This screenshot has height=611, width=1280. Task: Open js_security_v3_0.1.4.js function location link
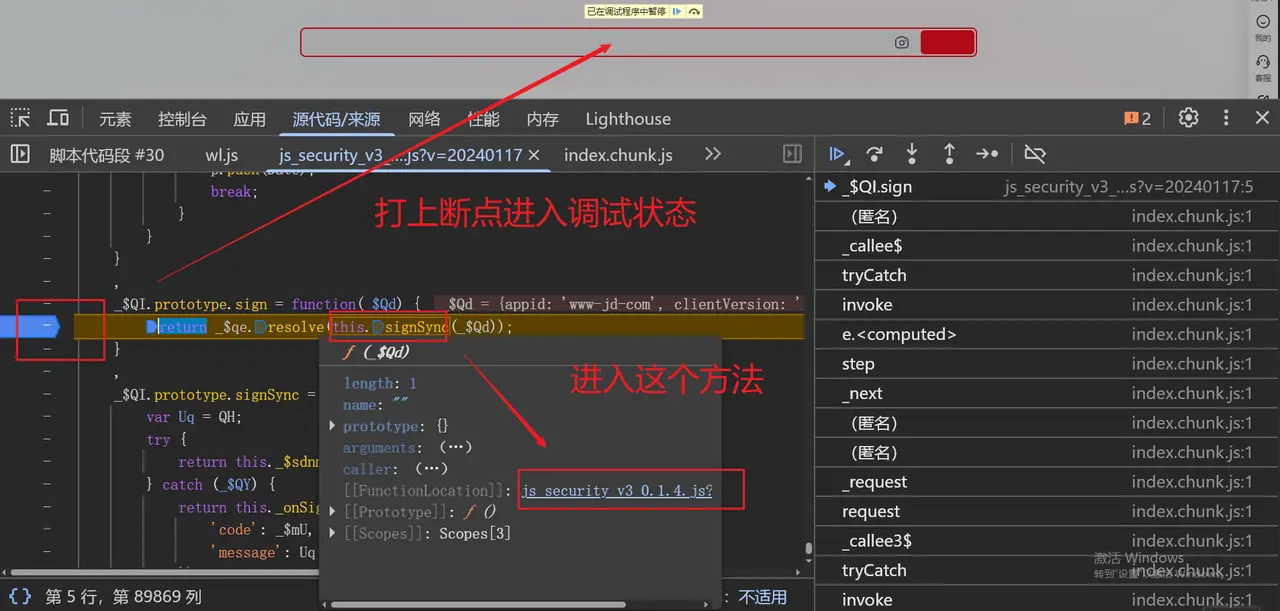(x=617, y=491)
